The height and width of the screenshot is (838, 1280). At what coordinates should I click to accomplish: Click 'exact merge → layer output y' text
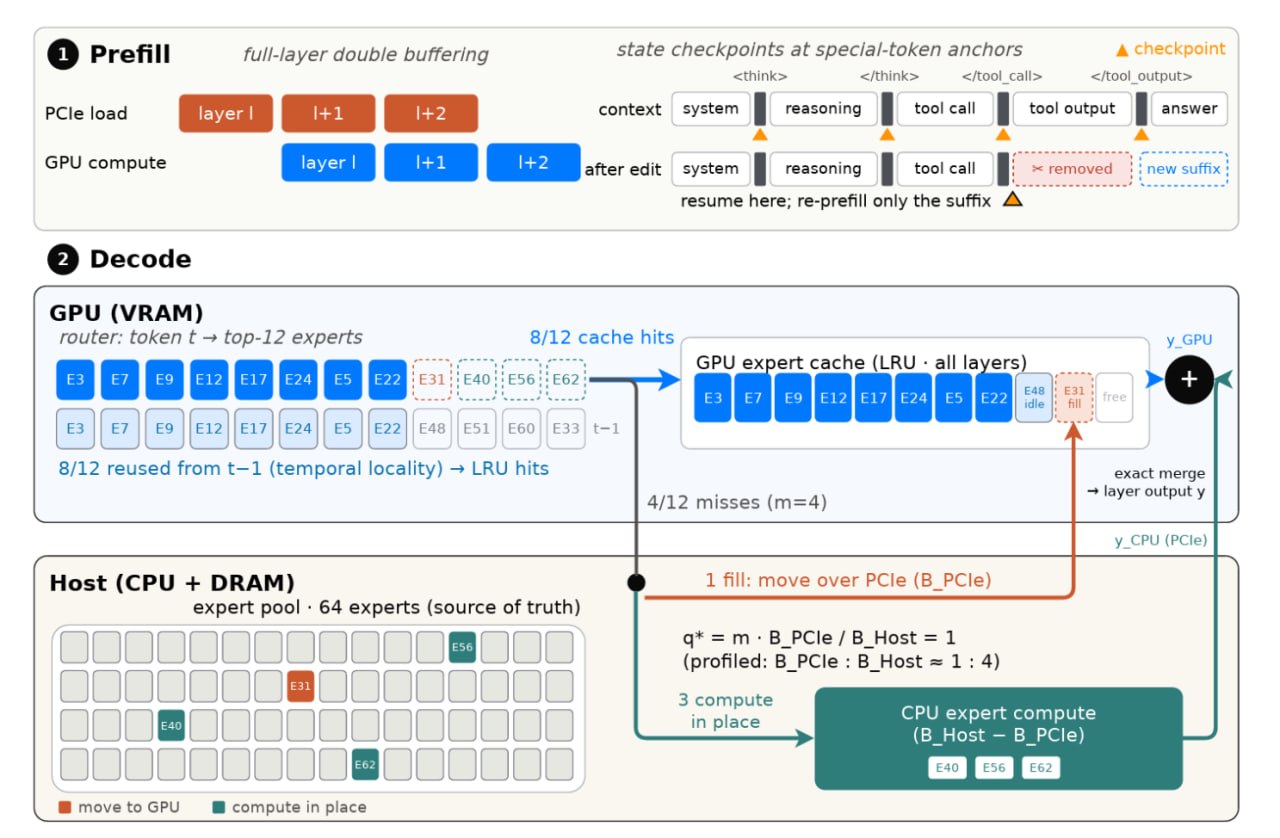[x=1146, y=482]
